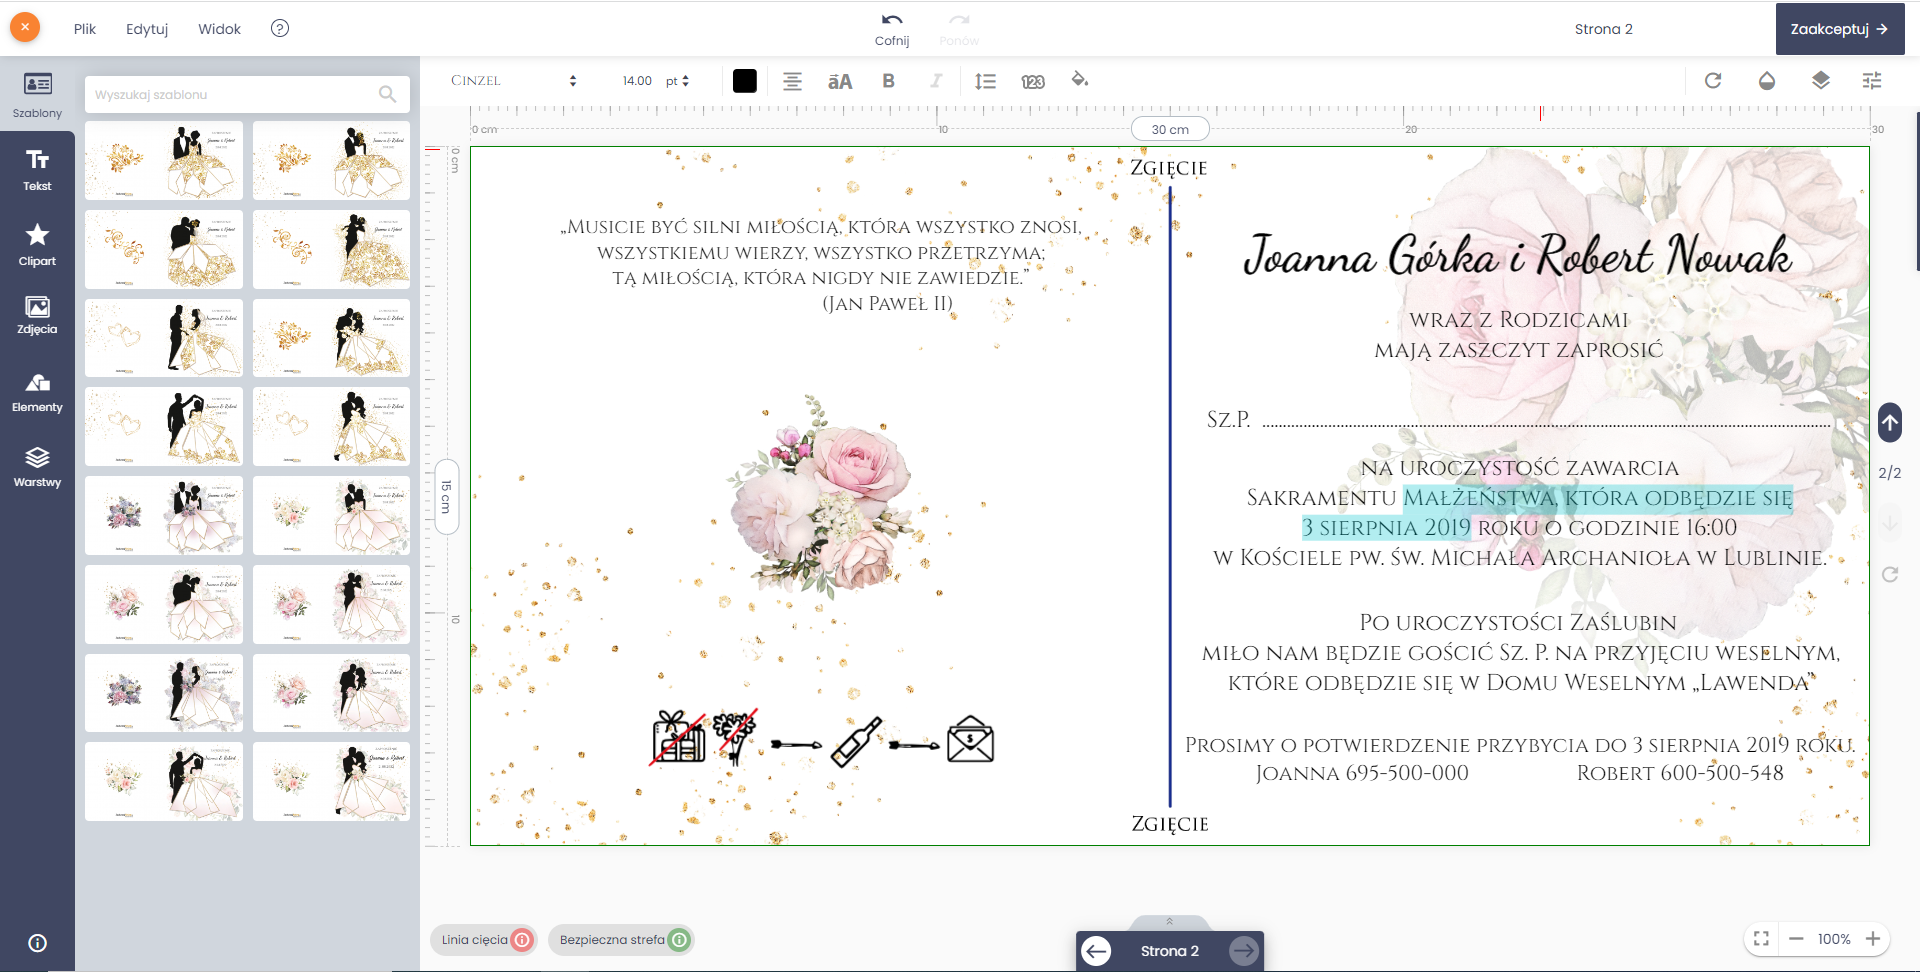Click the text alignment icon
This screenshot has height=972, width=1920.
(x=792, y=81)
